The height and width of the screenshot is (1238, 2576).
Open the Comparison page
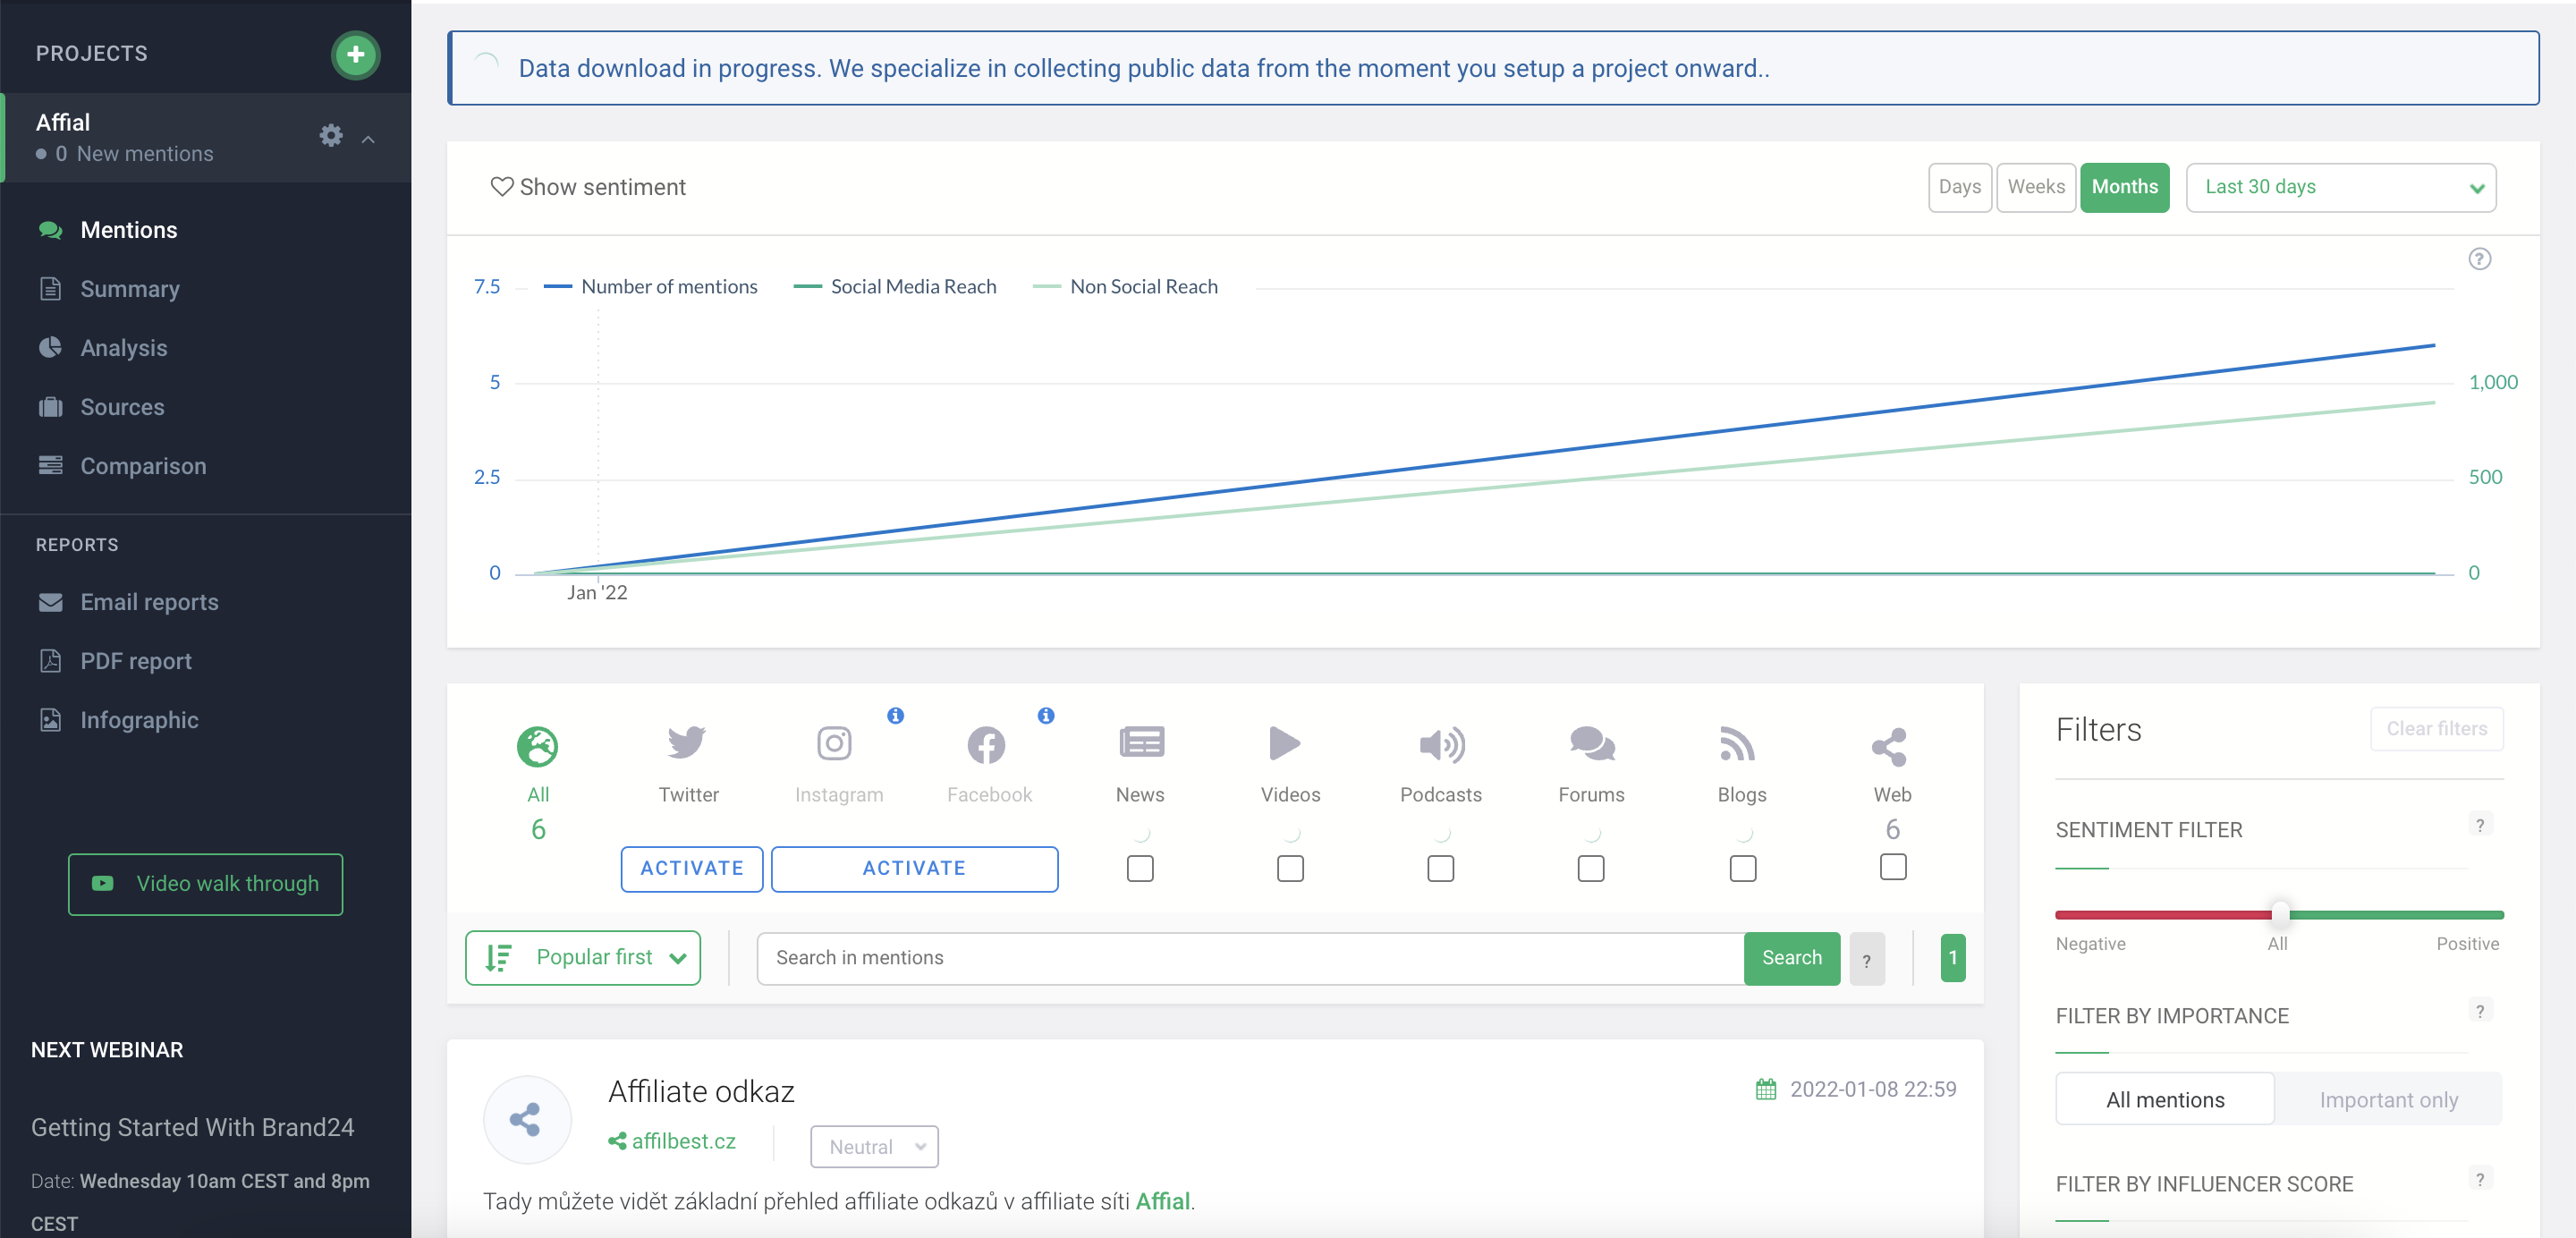tap(143, 466)
